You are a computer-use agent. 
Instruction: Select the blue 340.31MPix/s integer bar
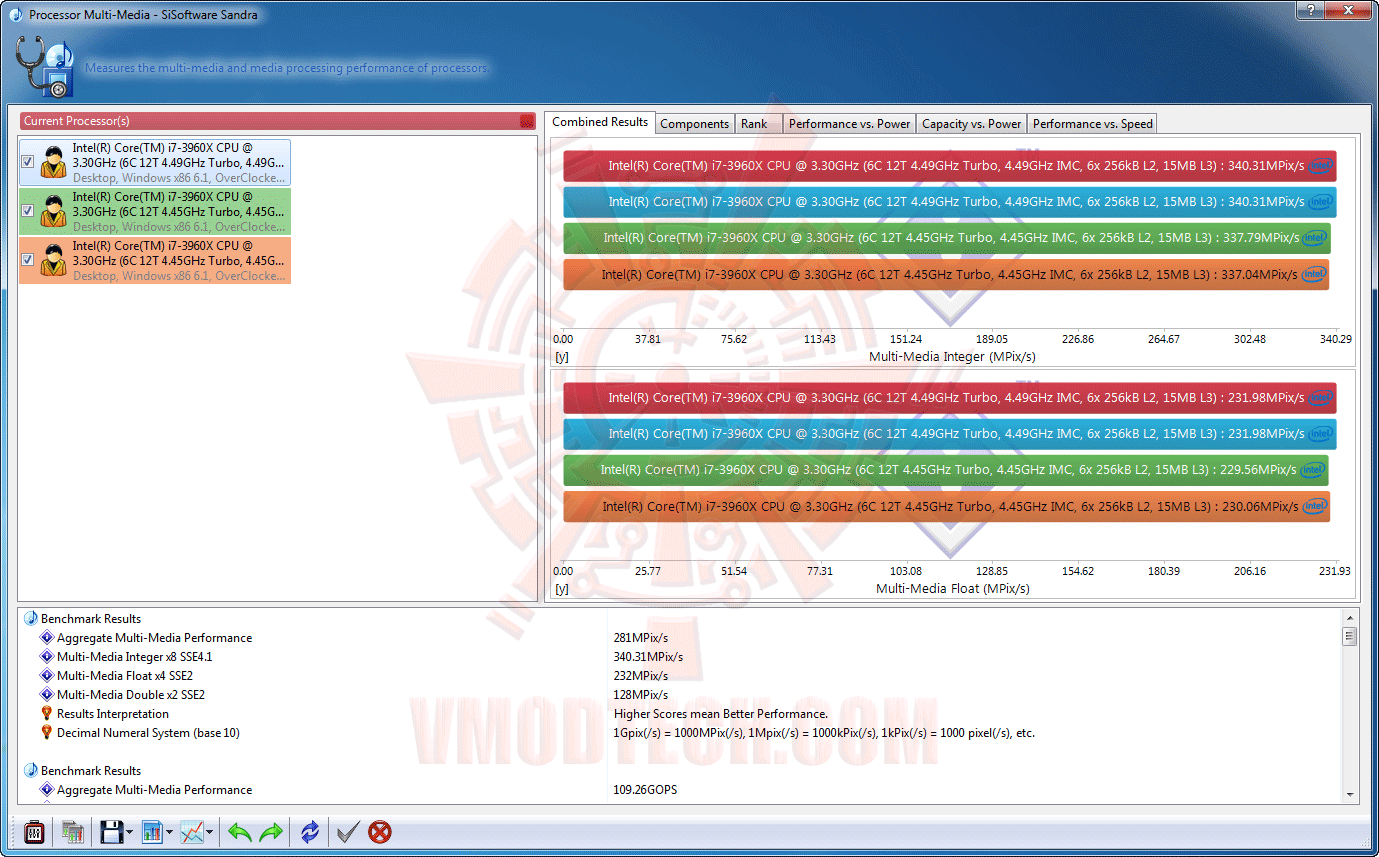(x=950, y=202)
